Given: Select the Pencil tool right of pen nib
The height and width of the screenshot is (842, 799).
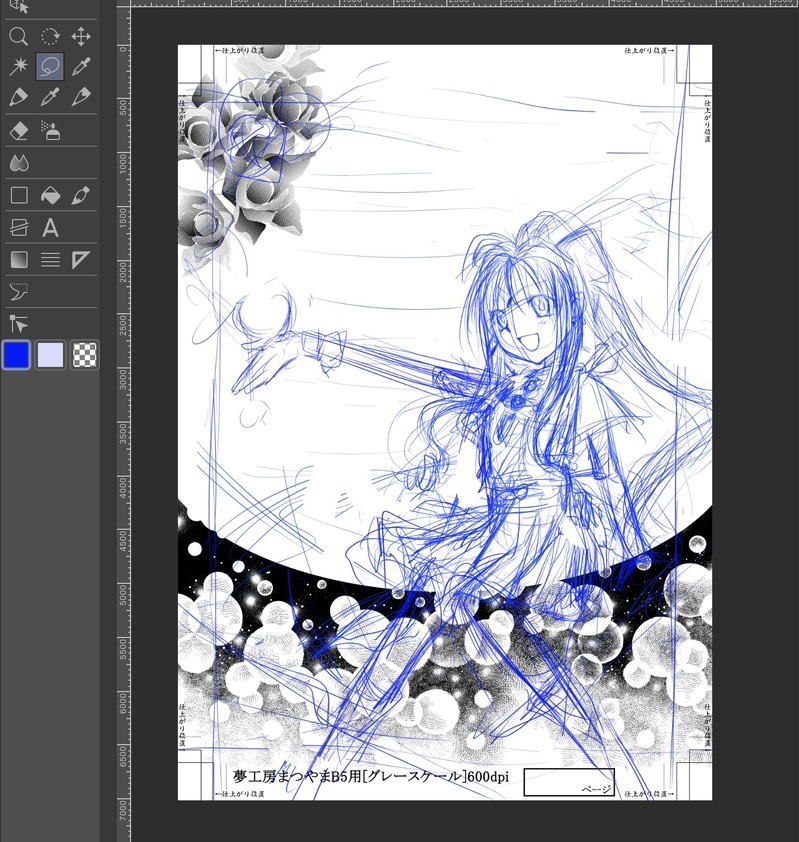Looking at the screenshot, I should tap(81, 97).
